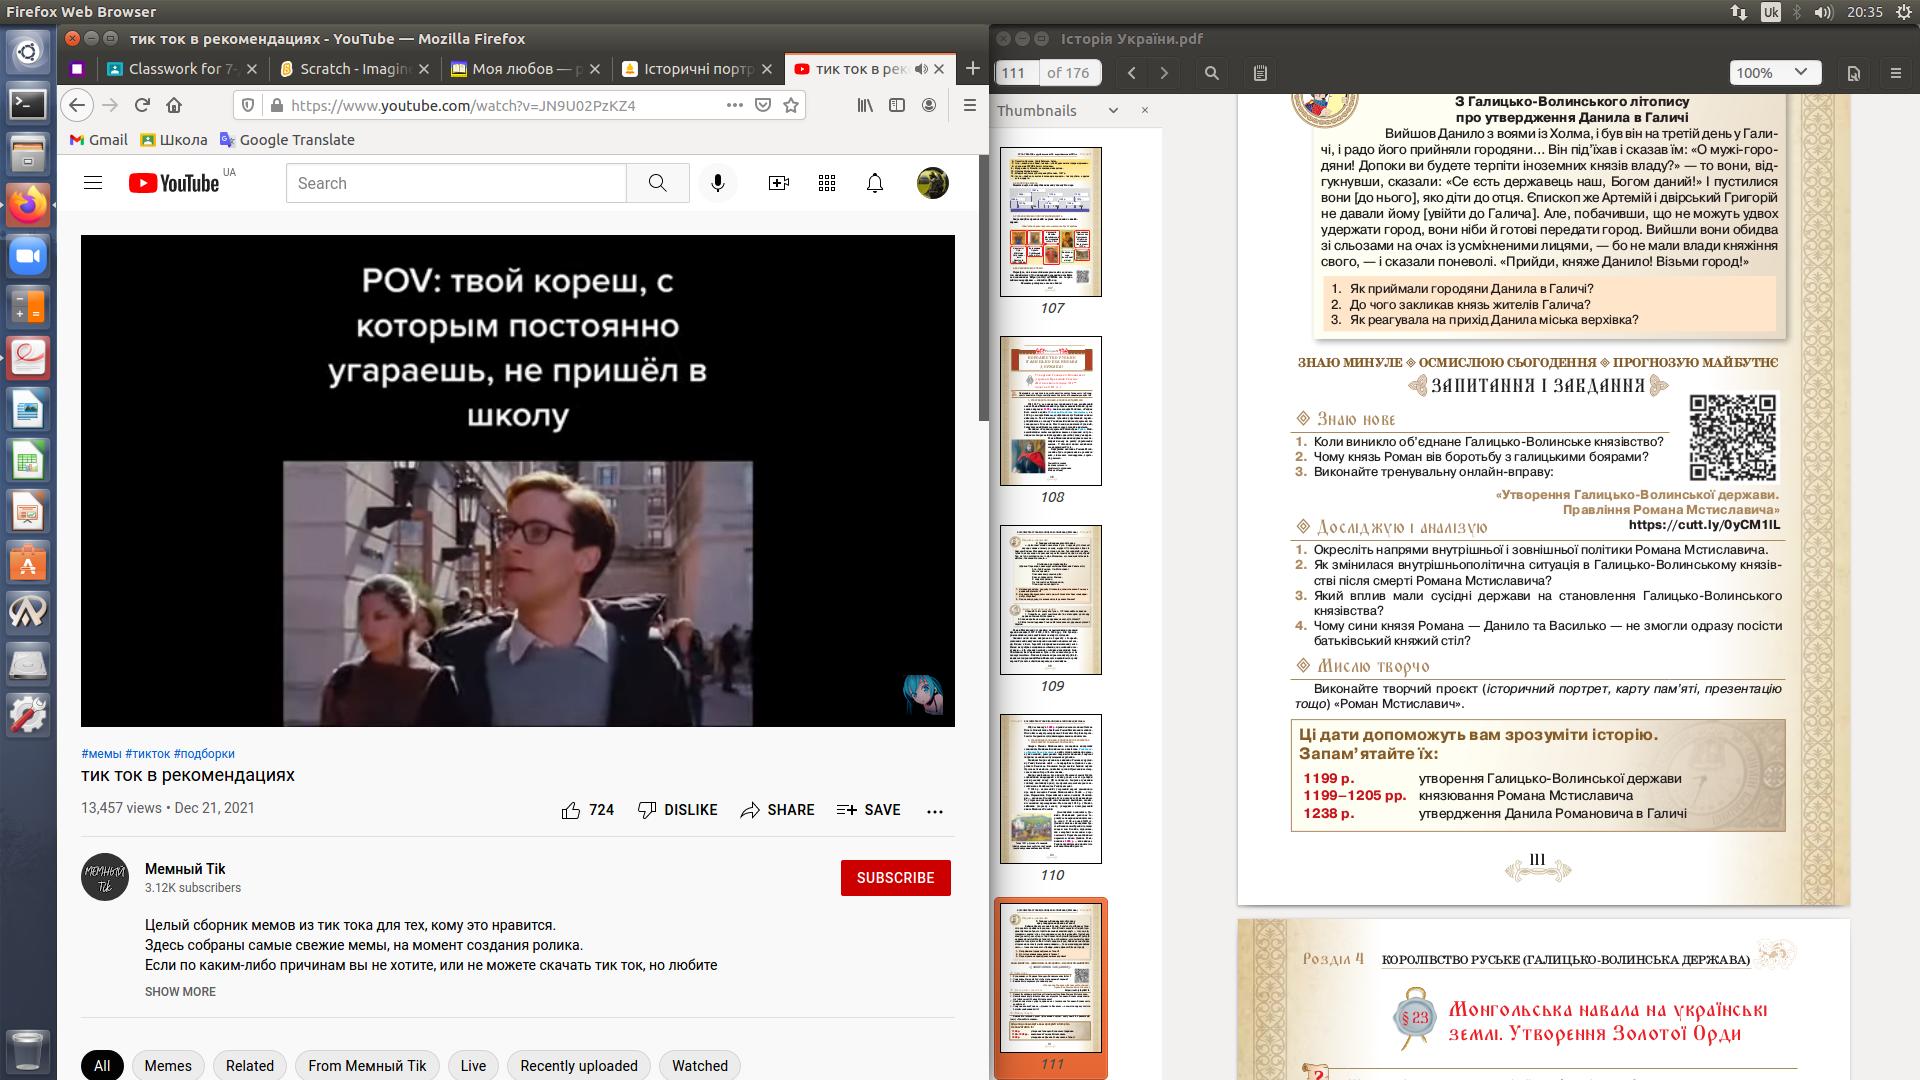Select the Memes filter chip
Viewport: 1920px width, 1080px height.
tap(168, 1065)
